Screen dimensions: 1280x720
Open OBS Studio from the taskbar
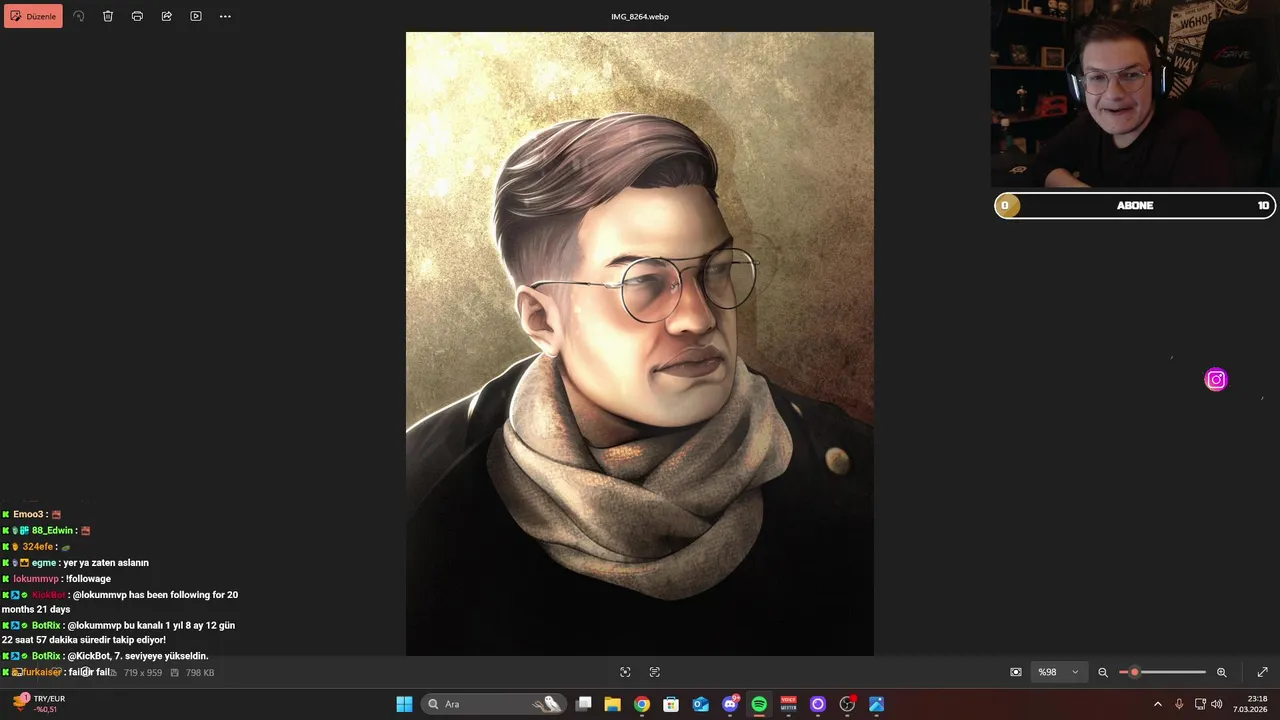[847, 704]
